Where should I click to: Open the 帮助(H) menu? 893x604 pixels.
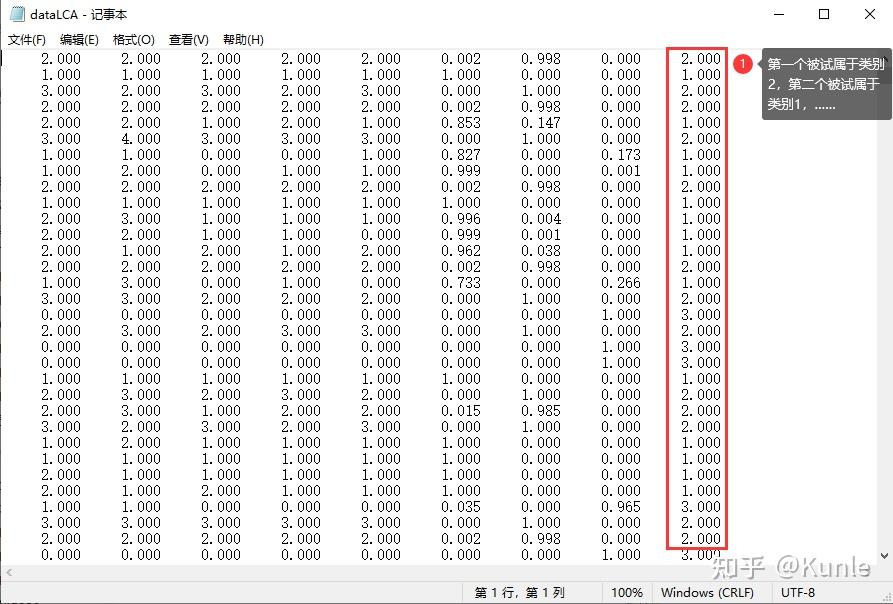click(240, 39)
